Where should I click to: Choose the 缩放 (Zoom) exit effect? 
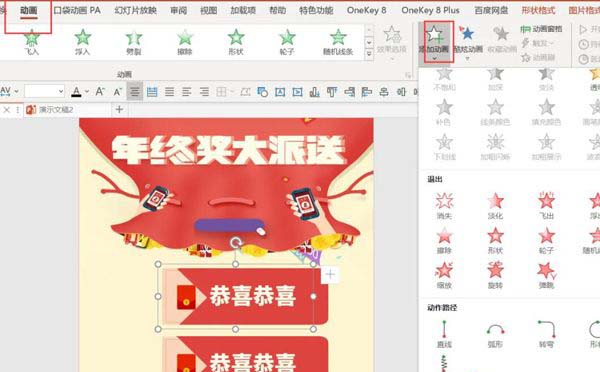[444, 275]
